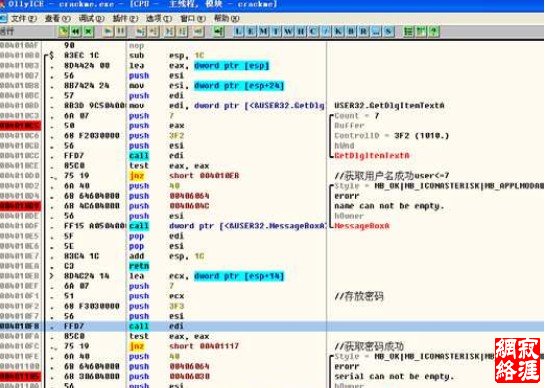Click the Step into toolbar icon

coord(140,32)
